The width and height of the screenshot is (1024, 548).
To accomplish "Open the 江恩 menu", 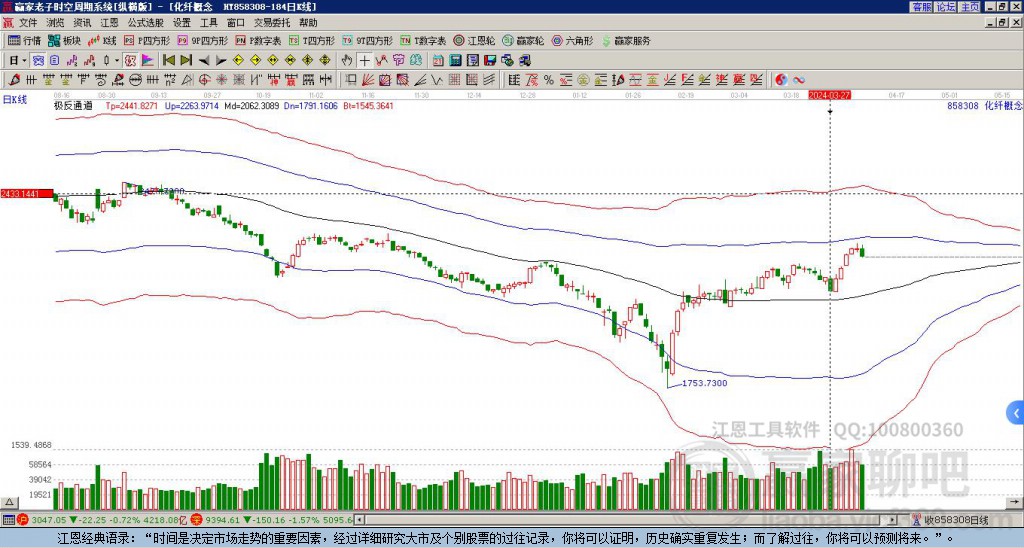I will point(109,23).
